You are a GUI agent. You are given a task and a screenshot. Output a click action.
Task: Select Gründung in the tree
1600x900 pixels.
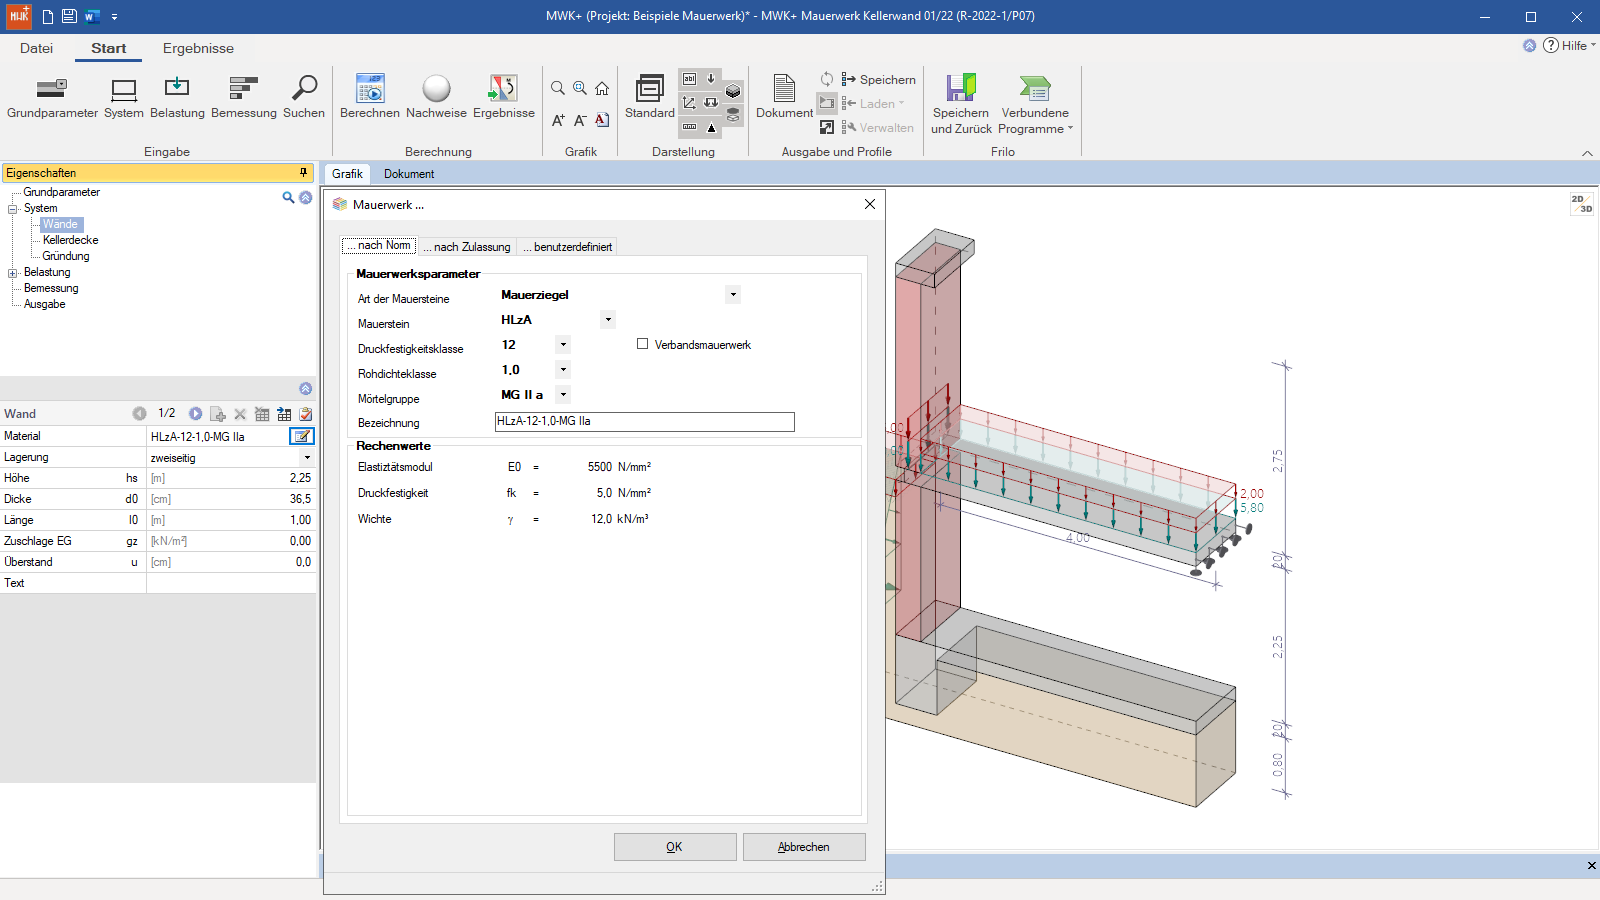pyautogui.click(x=66, y=256)
